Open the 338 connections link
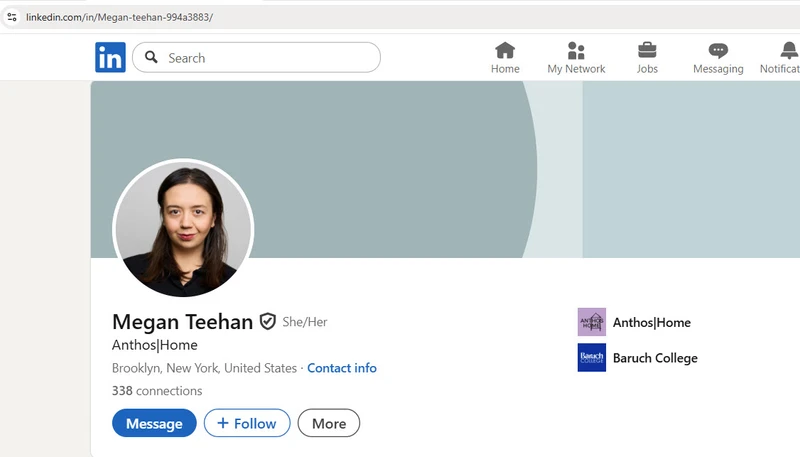Image resolution: width=800 pixels, height=457 pixels. (157, 391)
